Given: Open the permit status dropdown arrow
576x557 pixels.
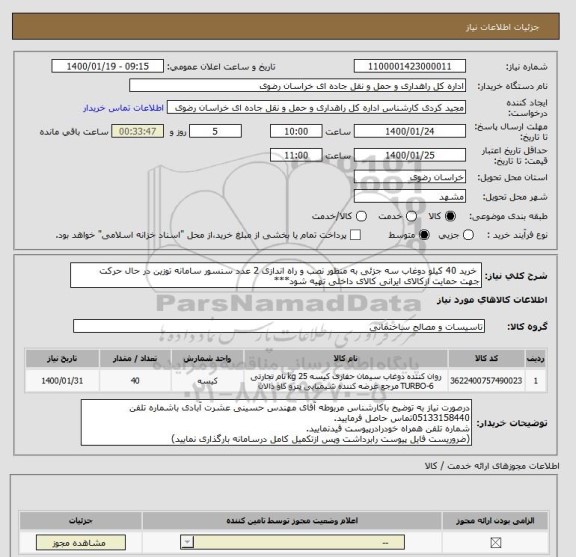Looking at the screenshot, I should (187, 542).
